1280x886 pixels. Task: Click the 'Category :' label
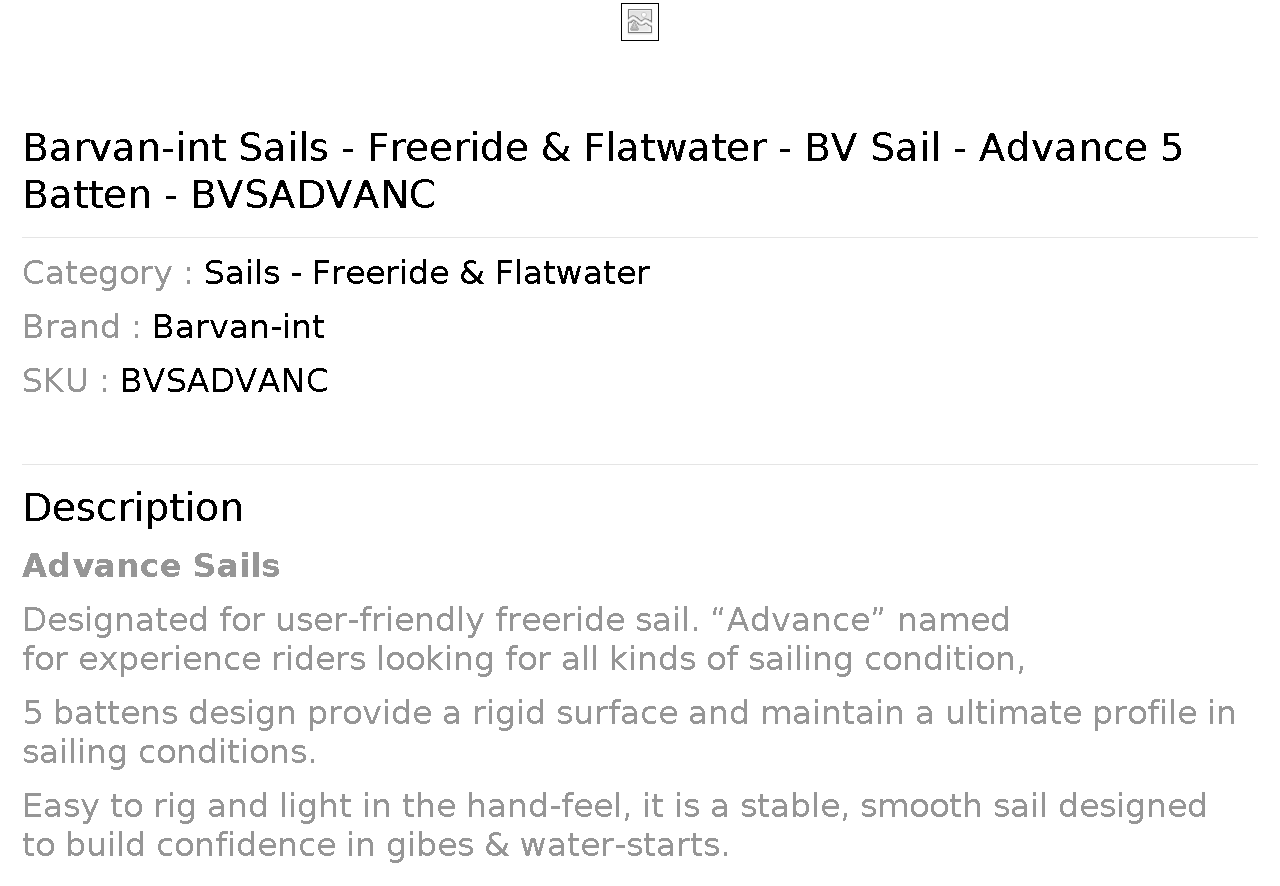[108, 273]
